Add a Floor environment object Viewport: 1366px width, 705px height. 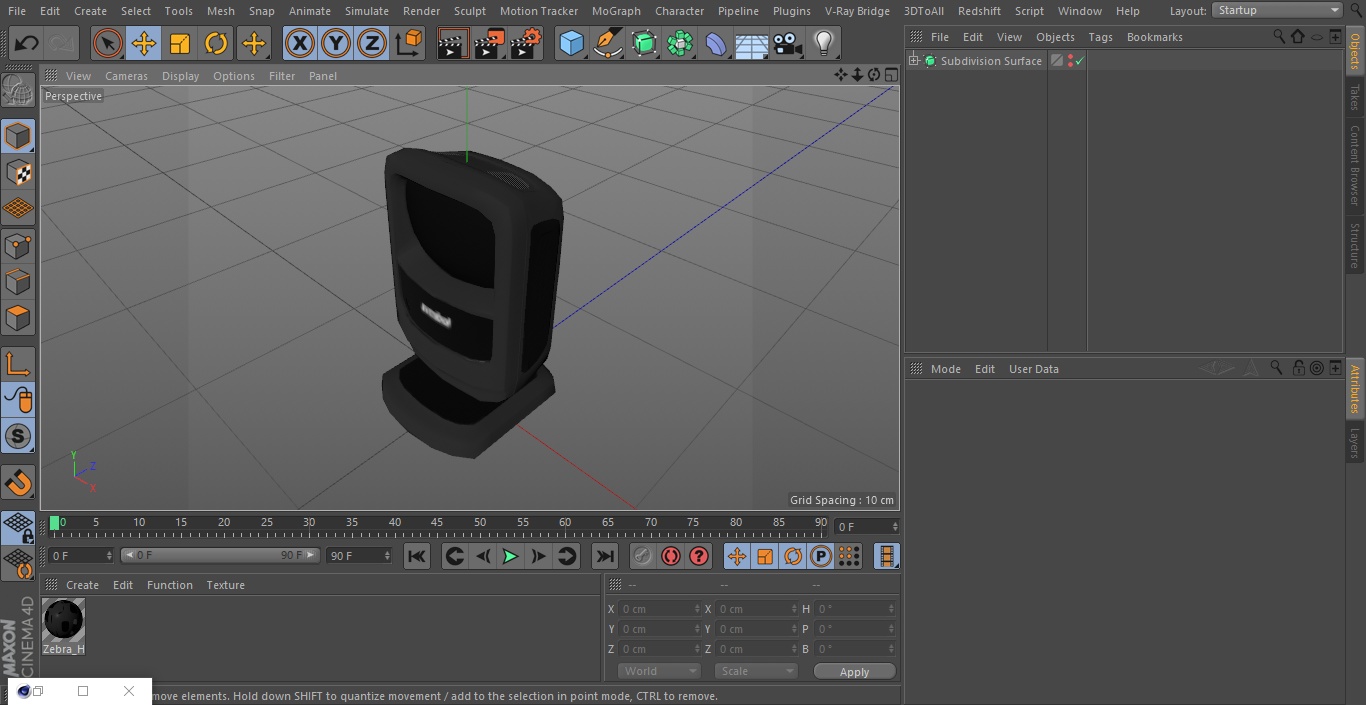752,43
